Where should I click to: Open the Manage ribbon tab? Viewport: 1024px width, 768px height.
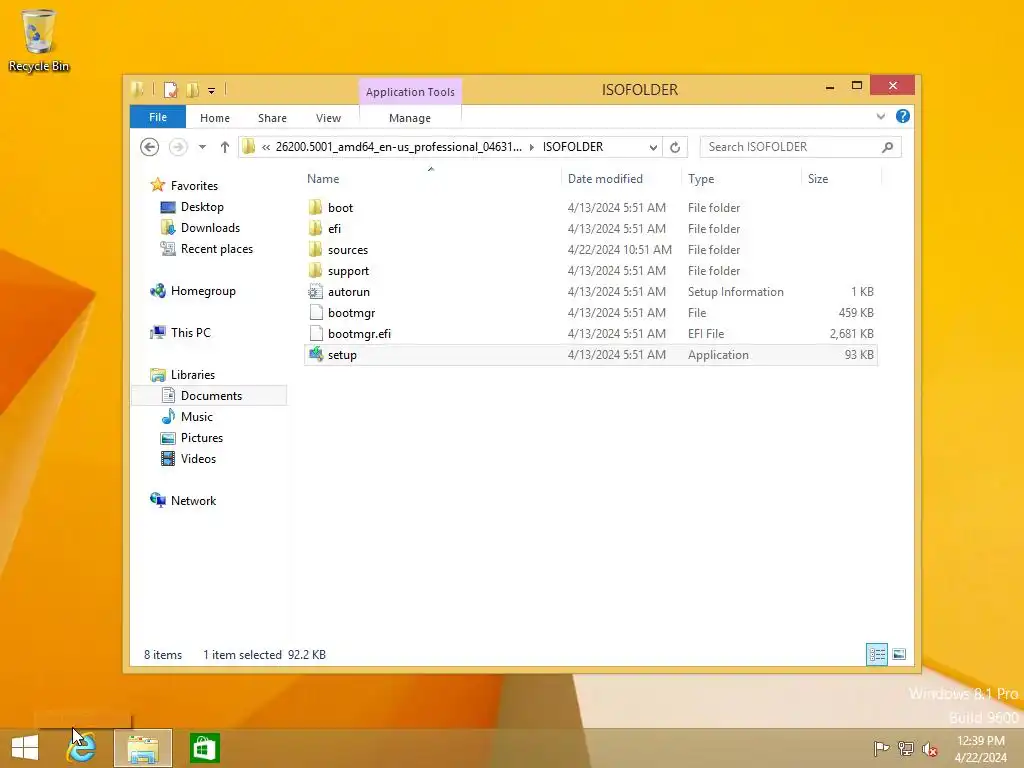[x=409, y=118]
